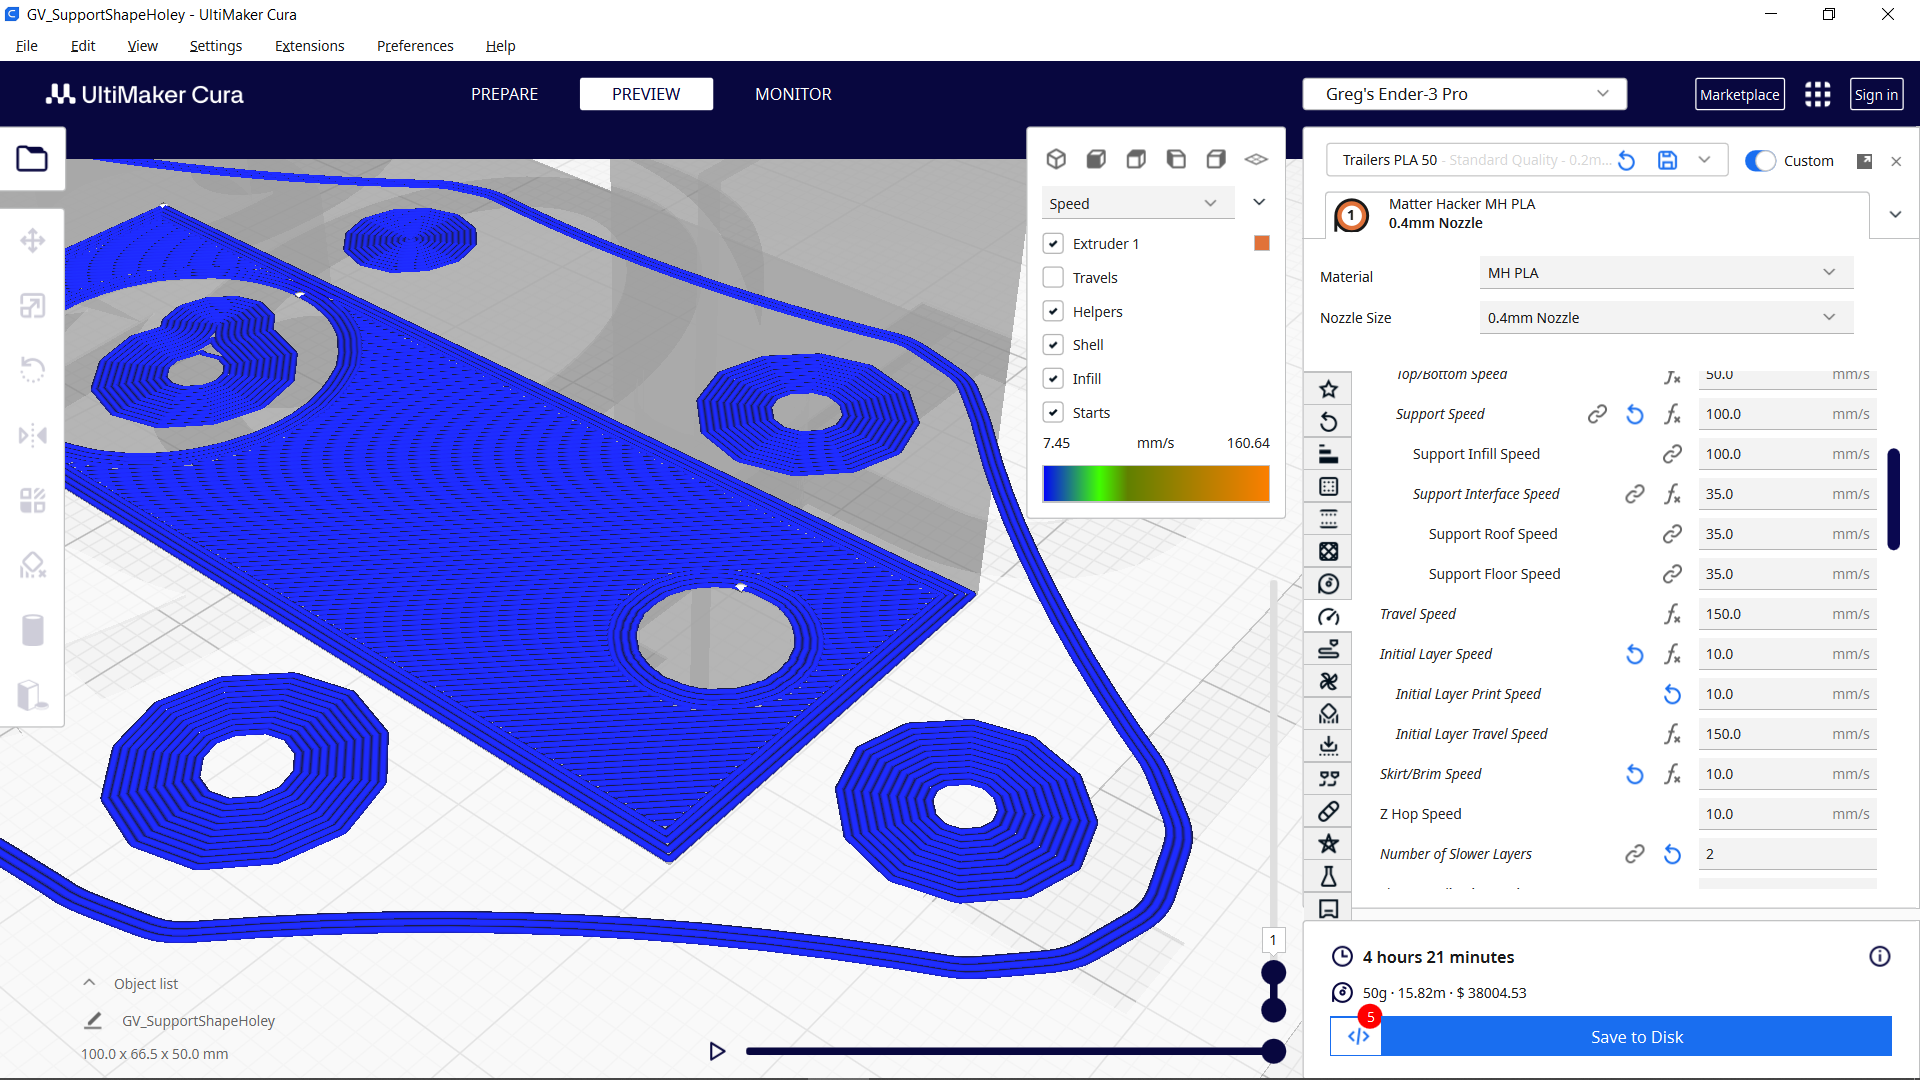The height and width of the screenshot is (1080, 1920).
Task: Jump to Build Plate Adhesion category icon
Action: (x=1328, y=746)
